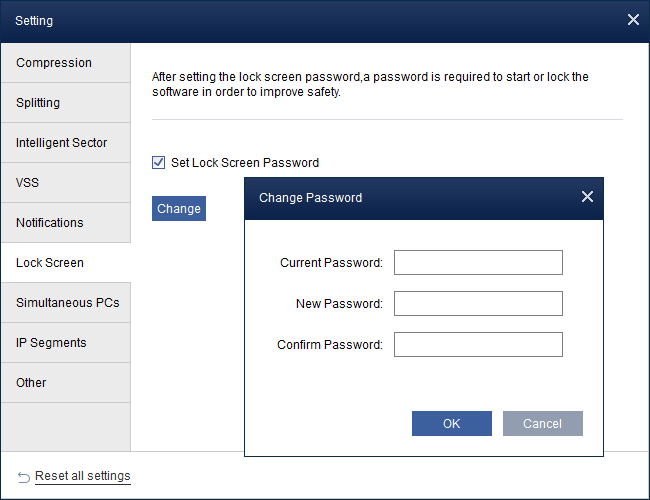Close the Change Password dialog

tap(587, 197)
